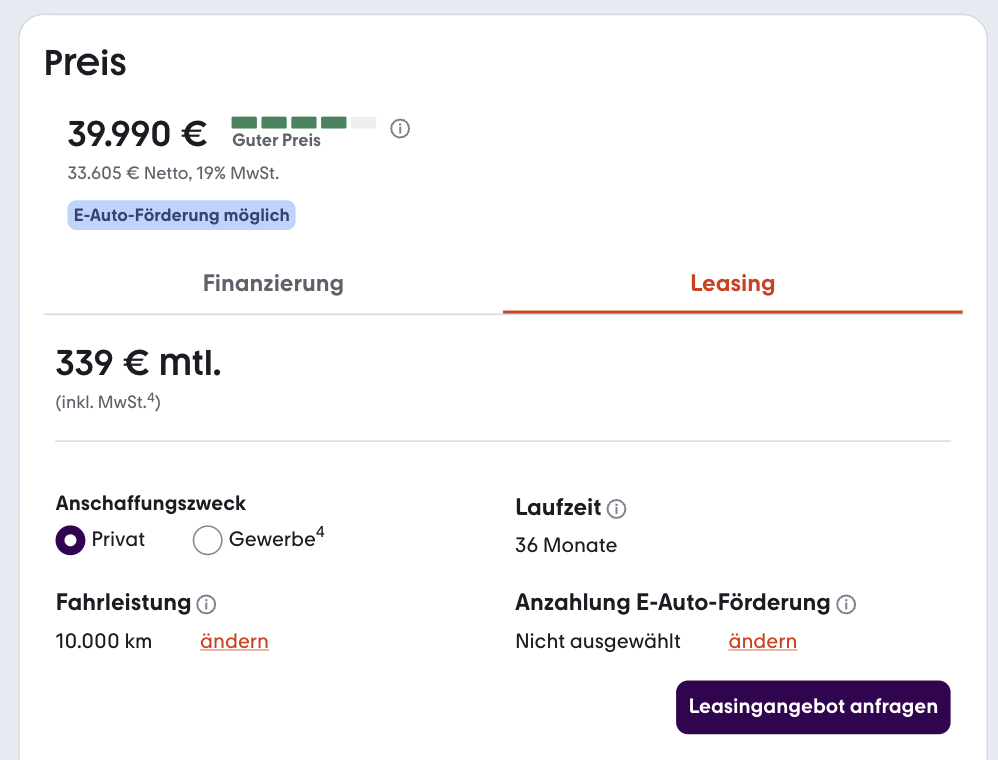The width and height of the screenshot is (998, 760).
Task: Click Leasingangebot anfragen button
Action: (813, 707)
